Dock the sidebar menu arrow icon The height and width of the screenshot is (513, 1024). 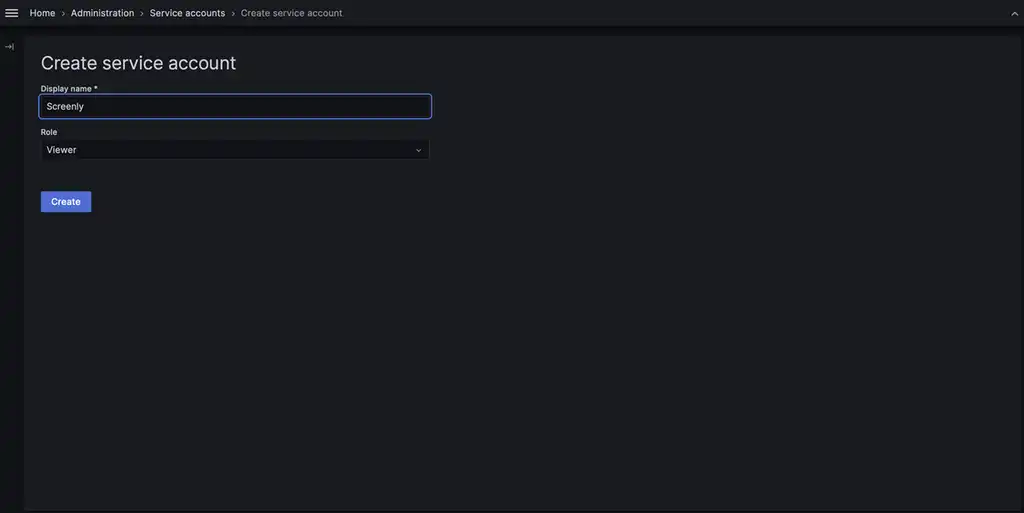pyautogui.click(x=9, y=47)
